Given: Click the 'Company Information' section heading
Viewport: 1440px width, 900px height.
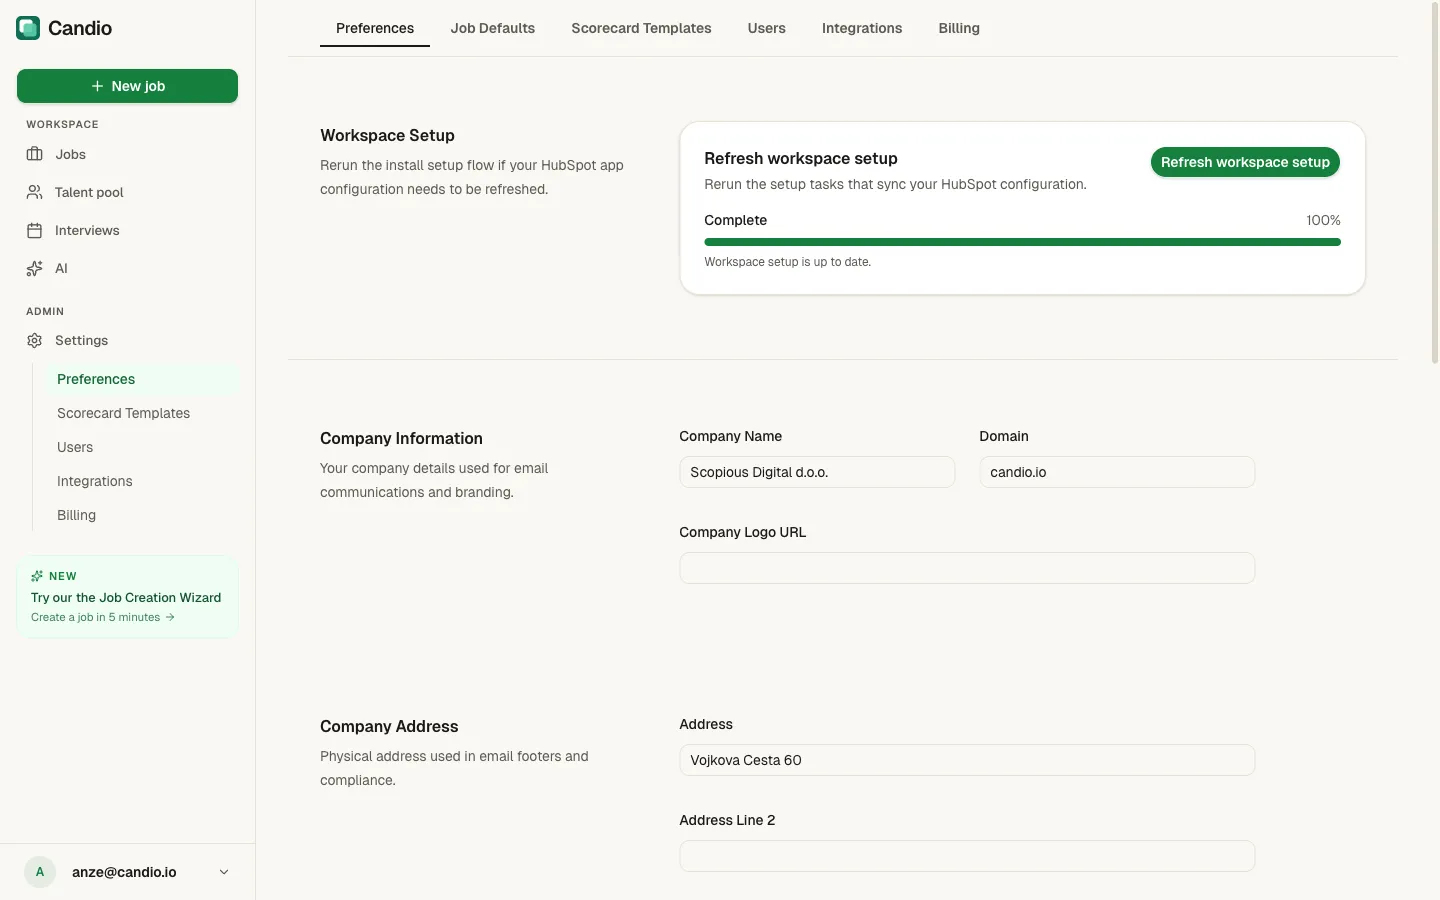Looking at the screenshot, I should tap(401, 438).
